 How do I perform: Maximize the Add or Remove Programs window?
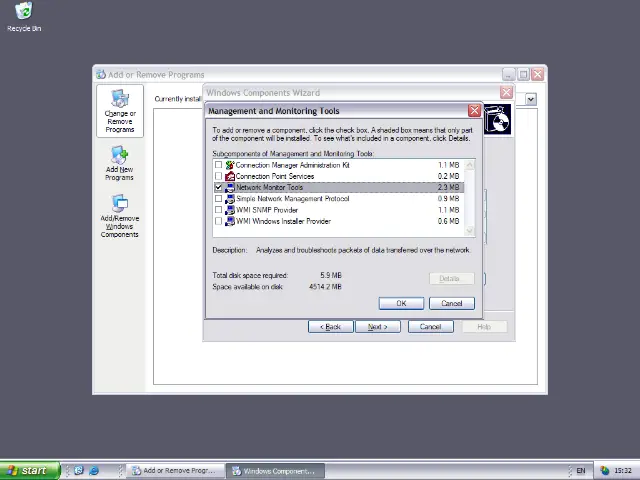[x=523, y=74]
